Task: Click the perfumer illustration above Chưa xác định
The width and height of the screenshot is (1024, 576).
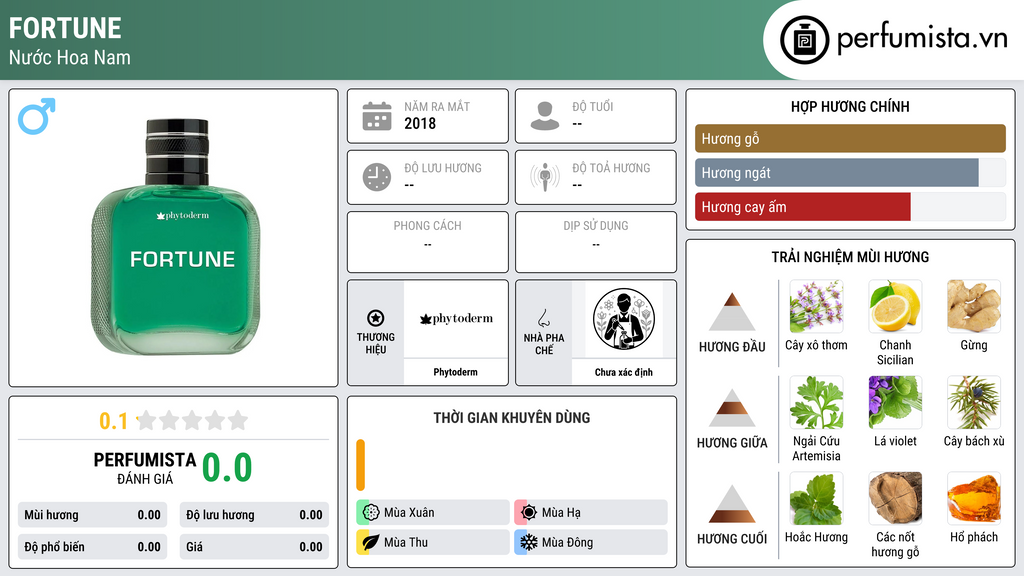Action: point(624,319)
